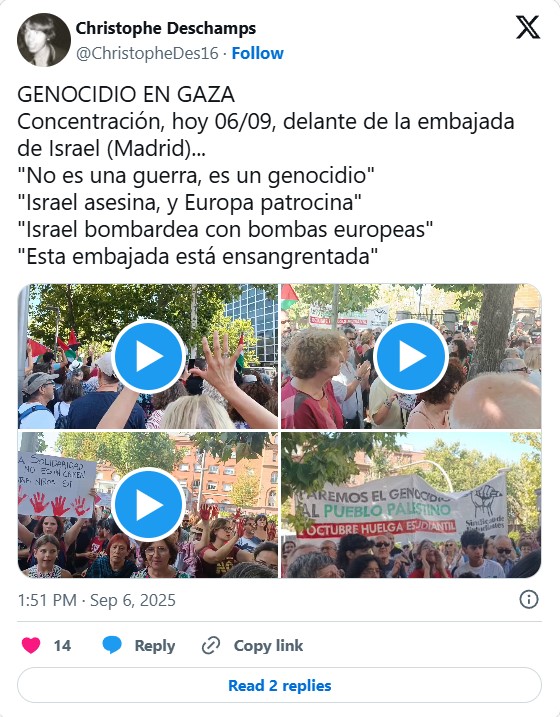The image size is (560, 717).
Task: Like the tweet with heart icon
Action: click(x=31, y=645)
